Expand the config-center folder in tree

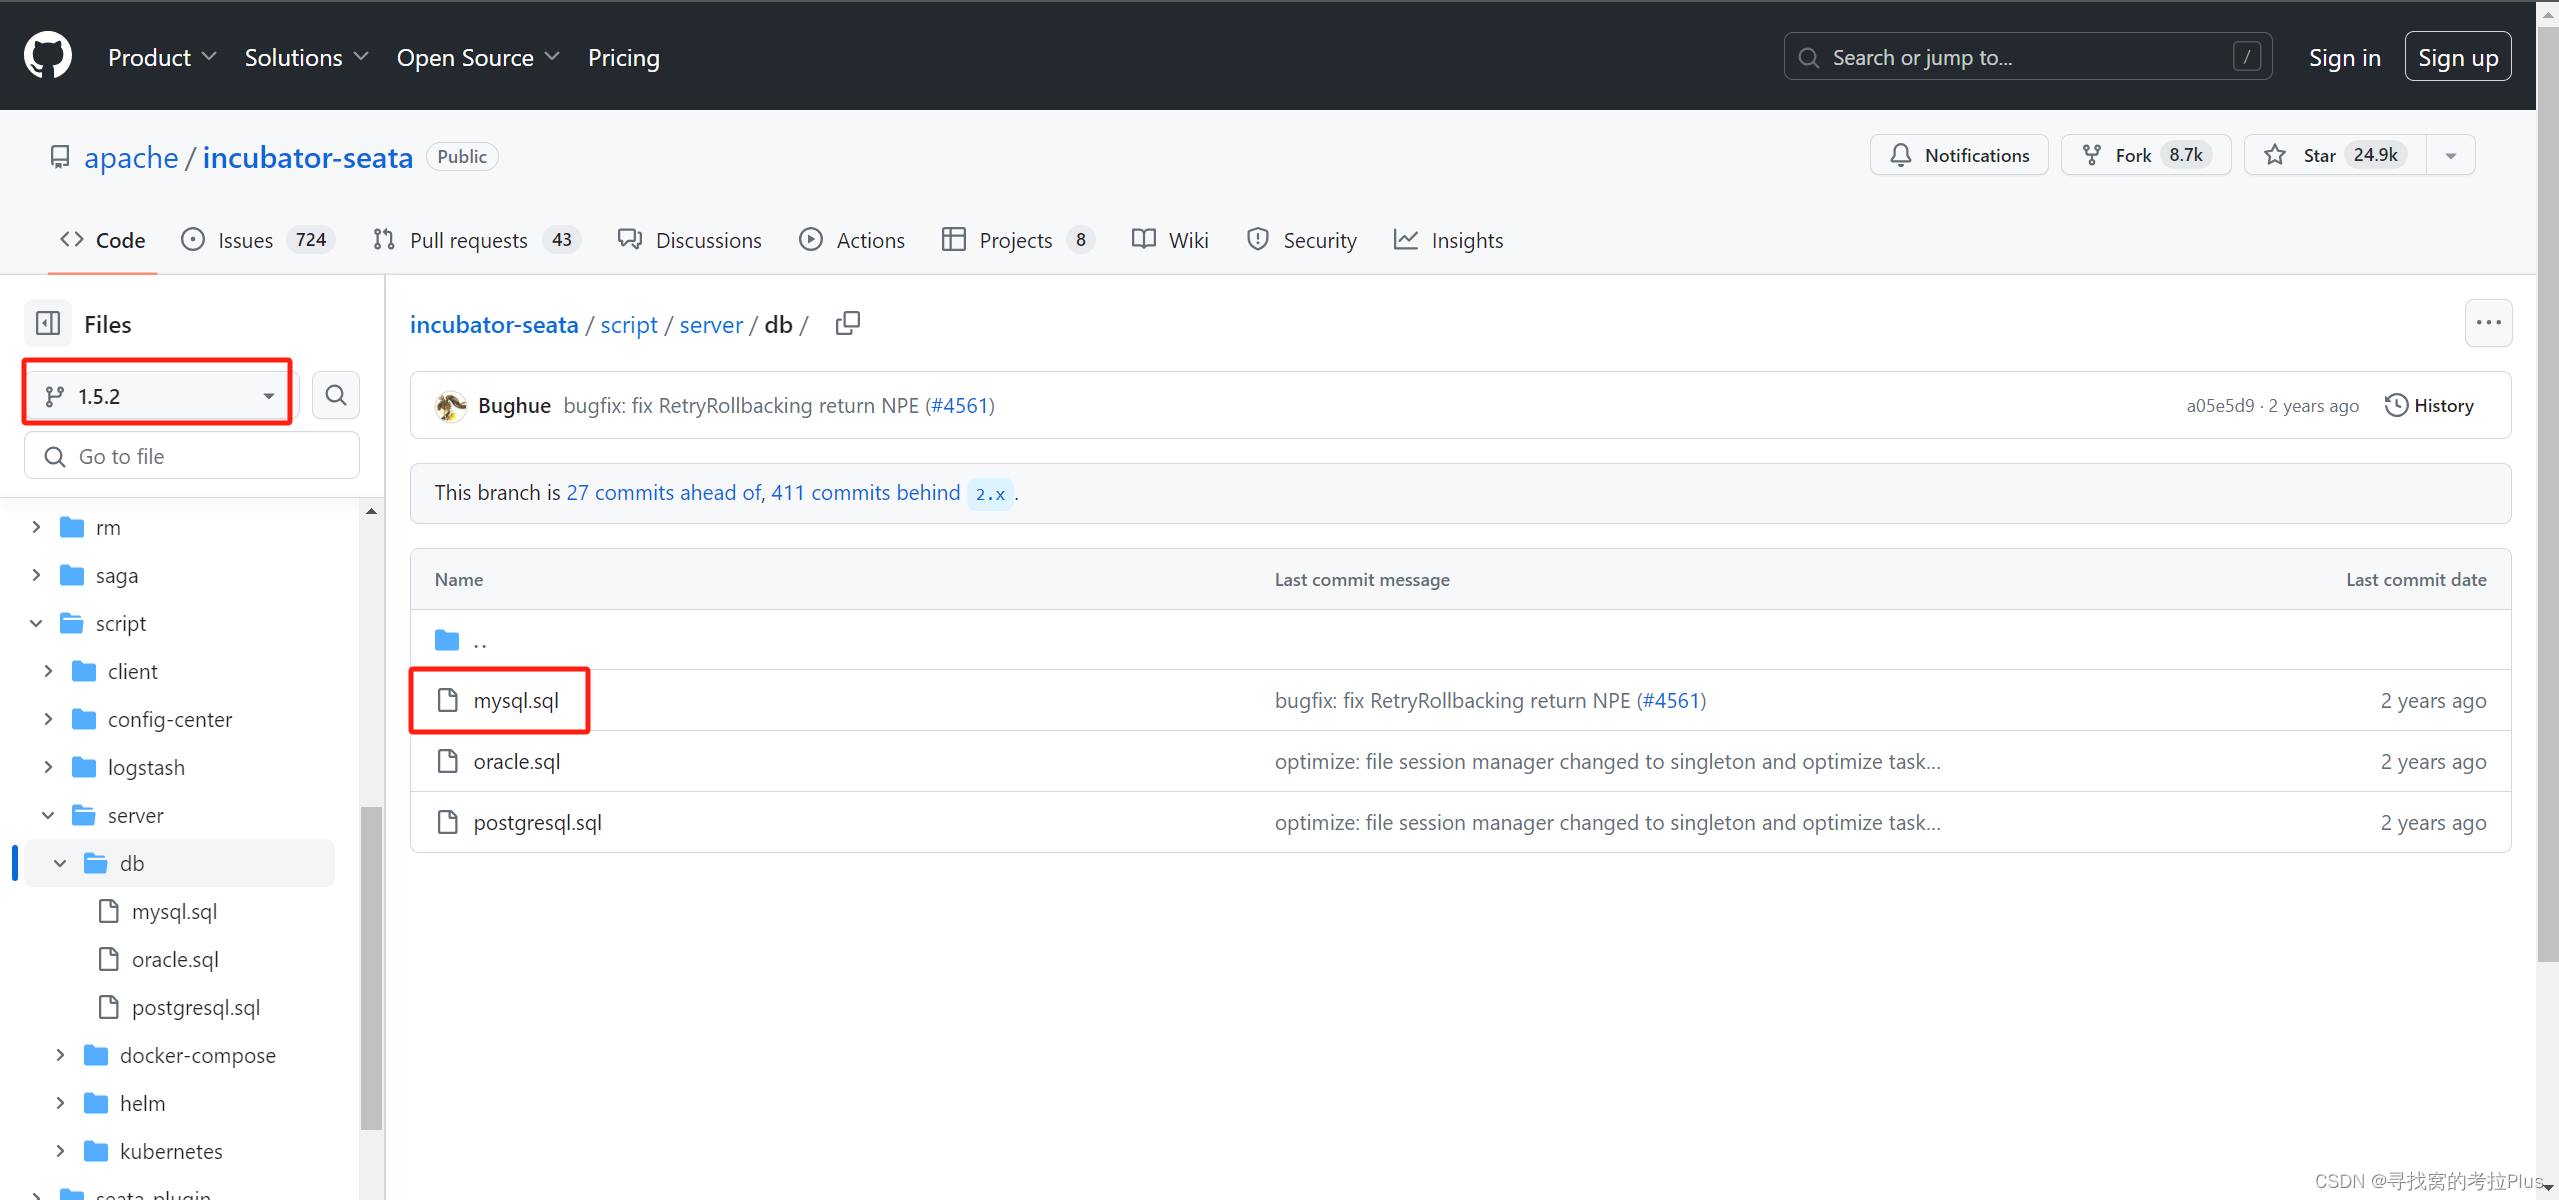pos(49,719)
